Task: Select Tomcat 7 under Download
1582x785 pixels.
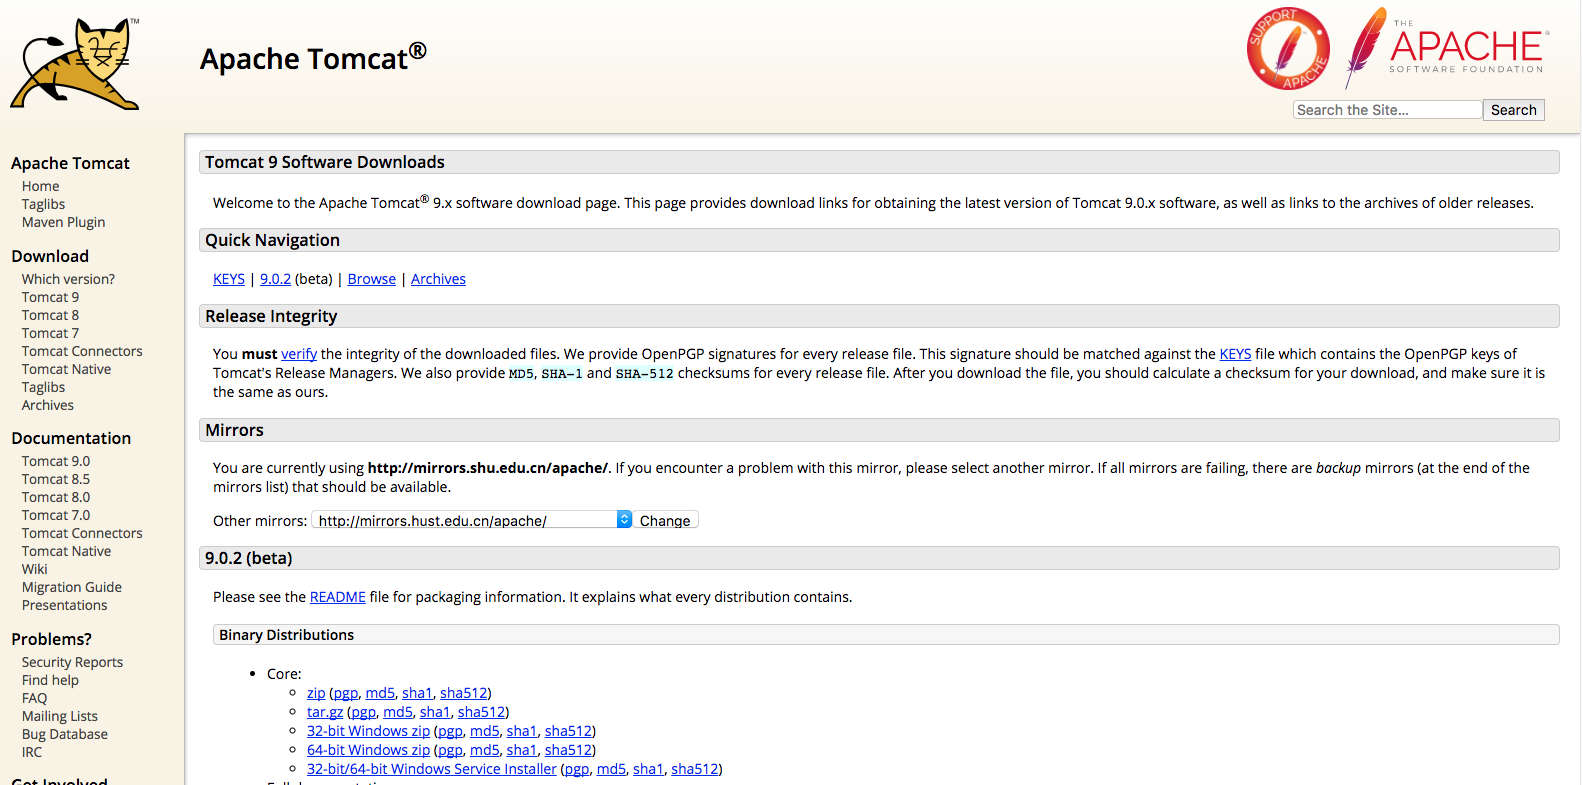Action: click(x=50, y=333)
